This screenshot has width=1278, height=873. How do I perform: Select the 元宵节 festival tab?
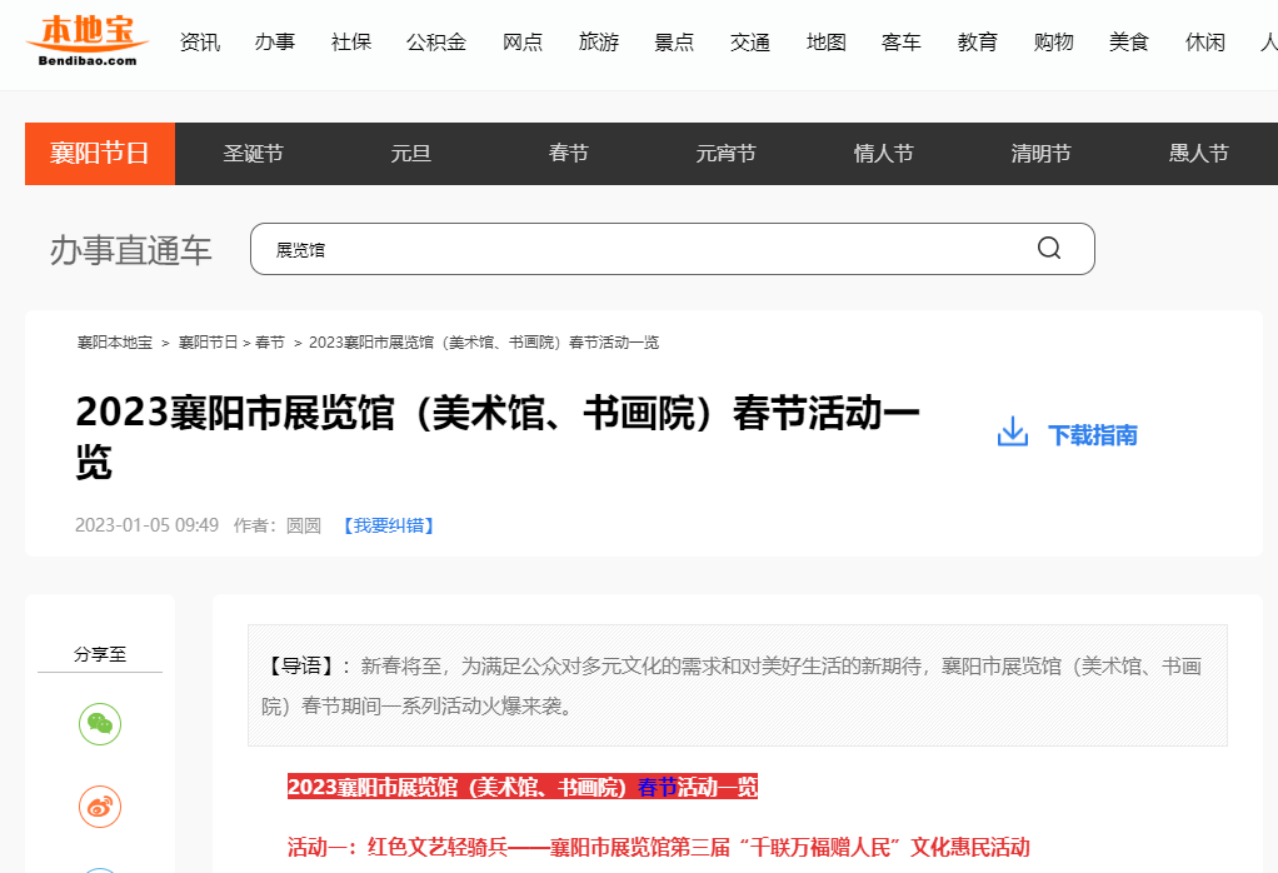726,153
